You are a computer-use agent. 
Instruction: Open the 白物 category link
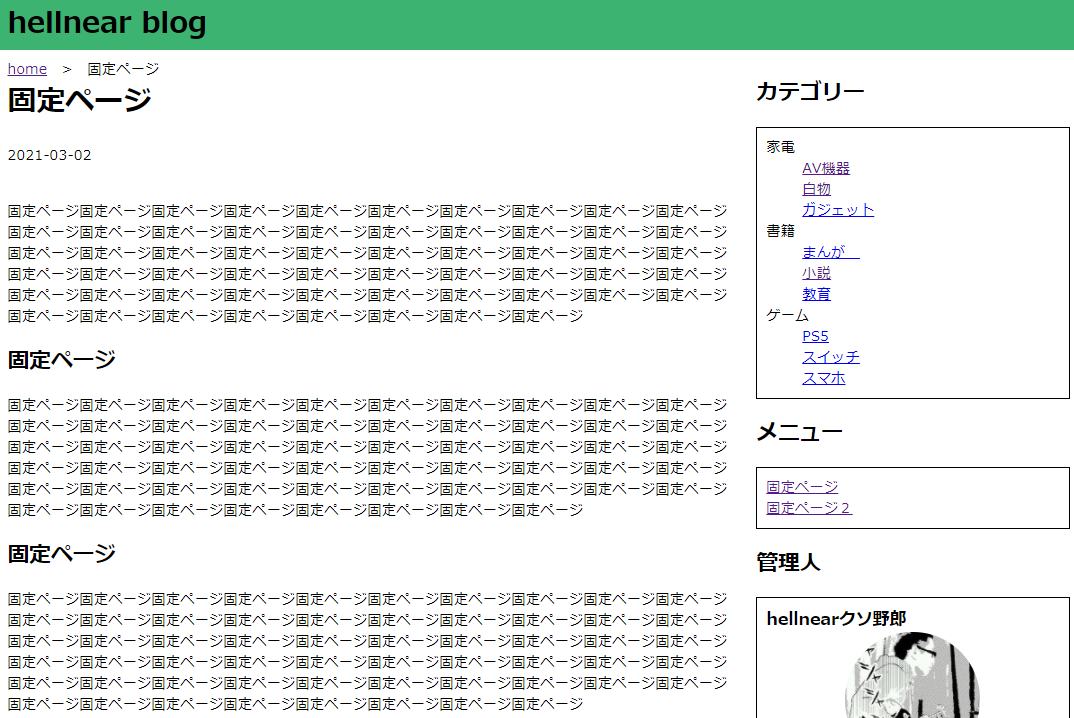pyautogui.click(x=816, y=189)
